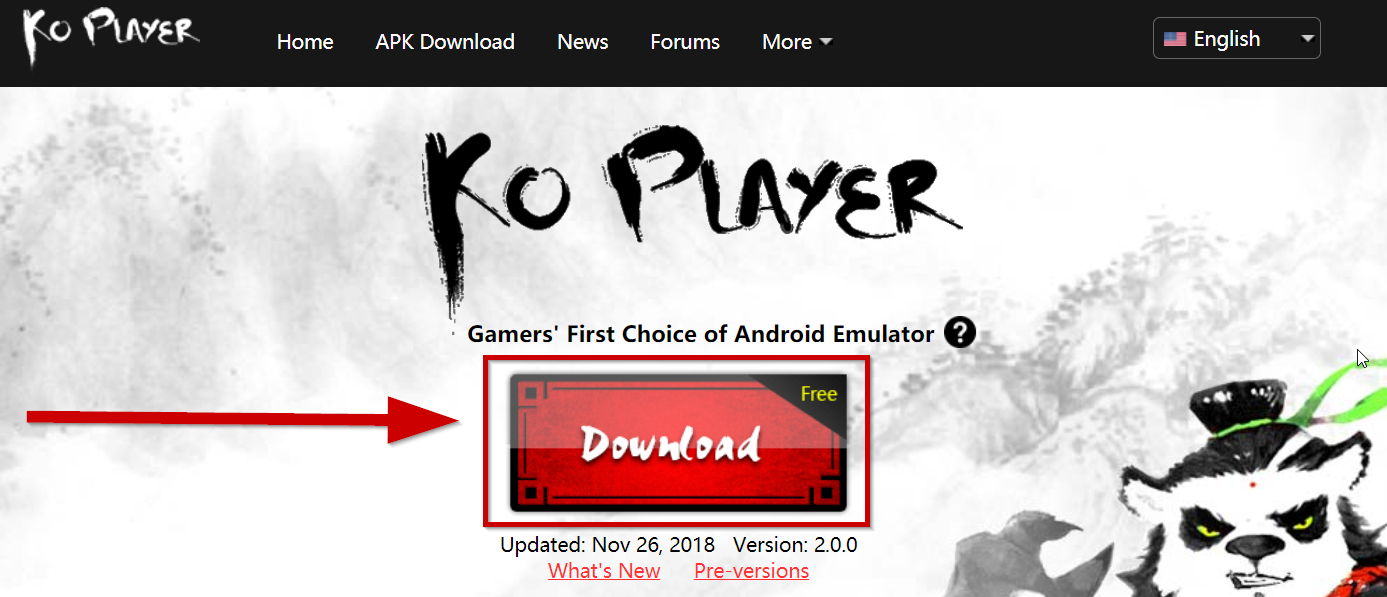
Task: Open the Pre-versions link
Action: coord(751,571)
